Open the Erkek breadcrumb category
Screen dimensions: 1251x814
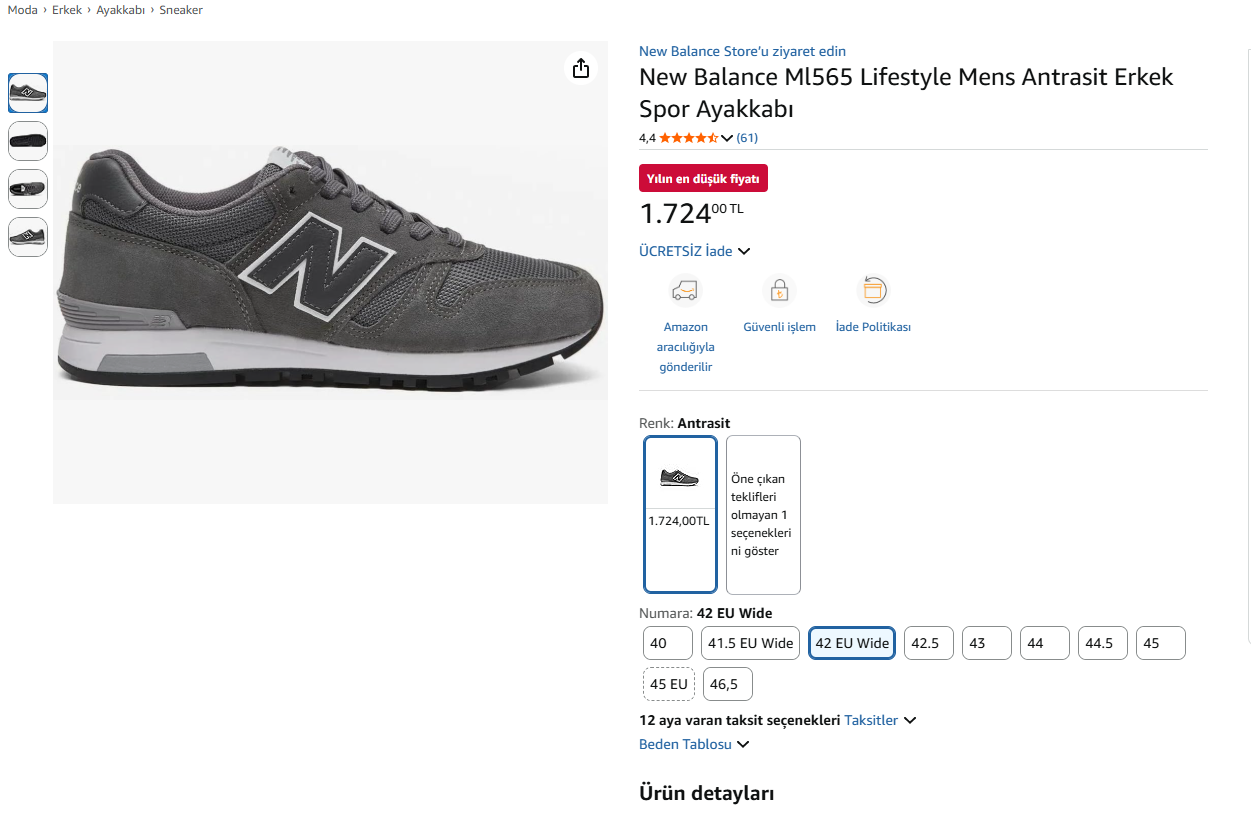click(67, 10)
